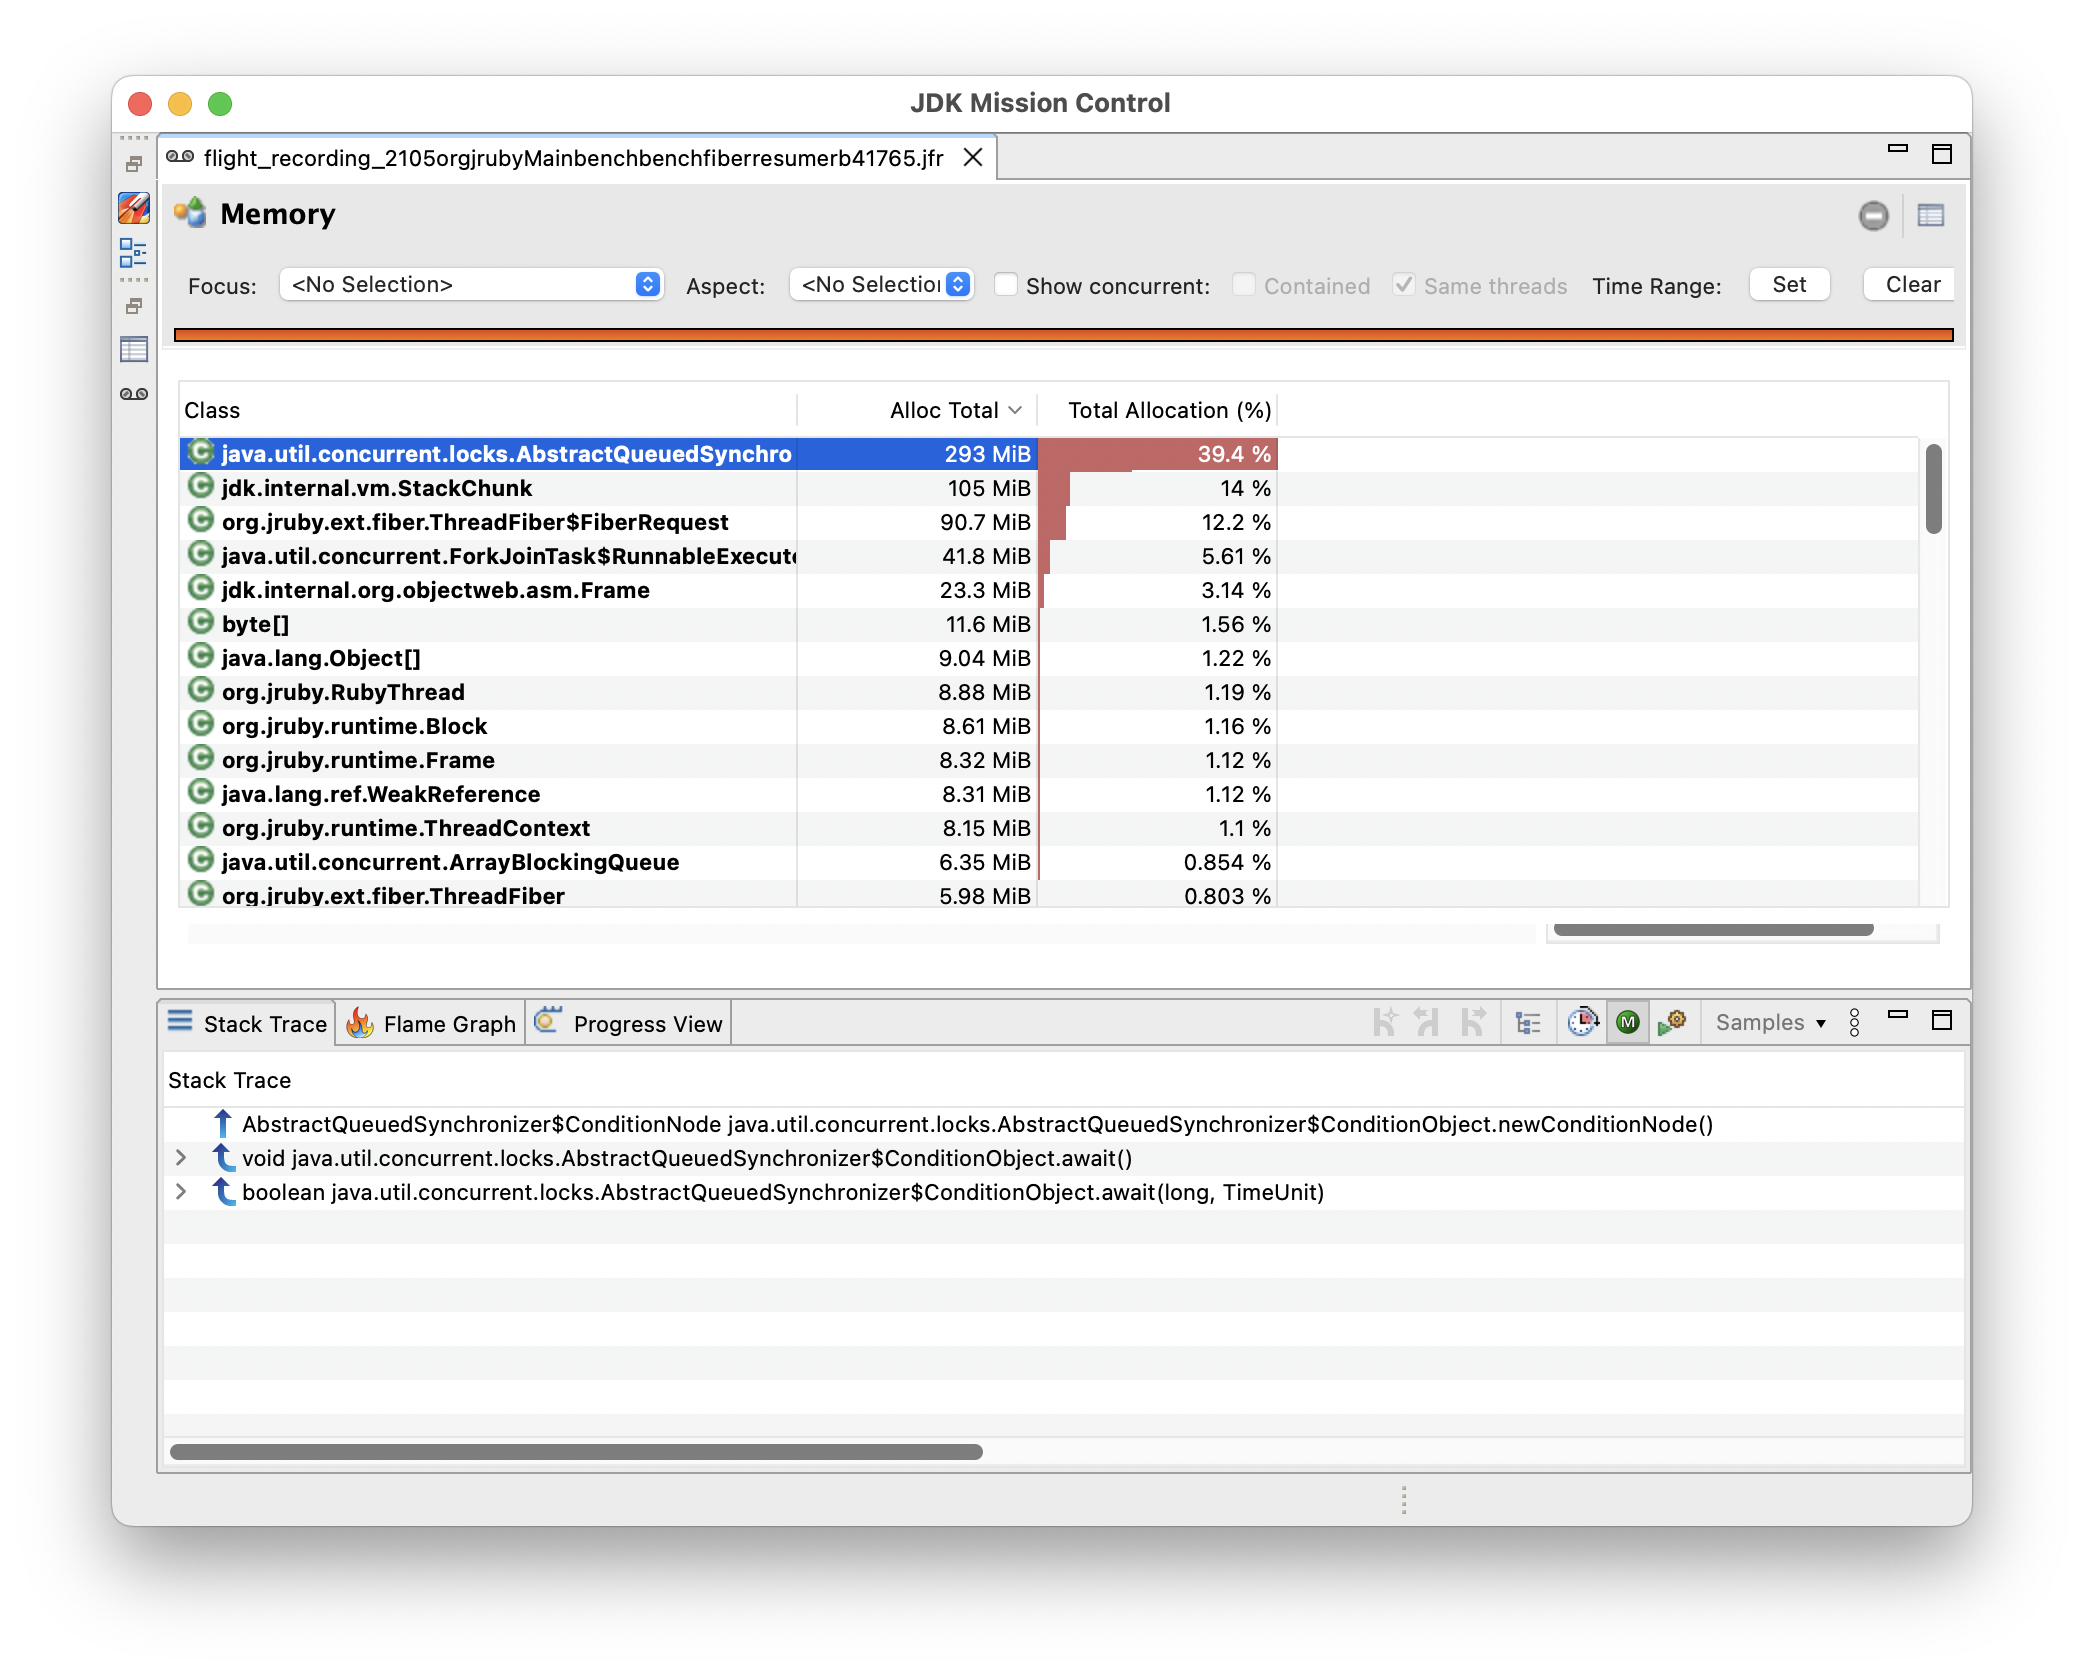This screenshot has width=2084, height=1674.
Task: Click the tree view icon in stack trace toolbar
Action: pyautogui.click(x=1527, y=1022)
